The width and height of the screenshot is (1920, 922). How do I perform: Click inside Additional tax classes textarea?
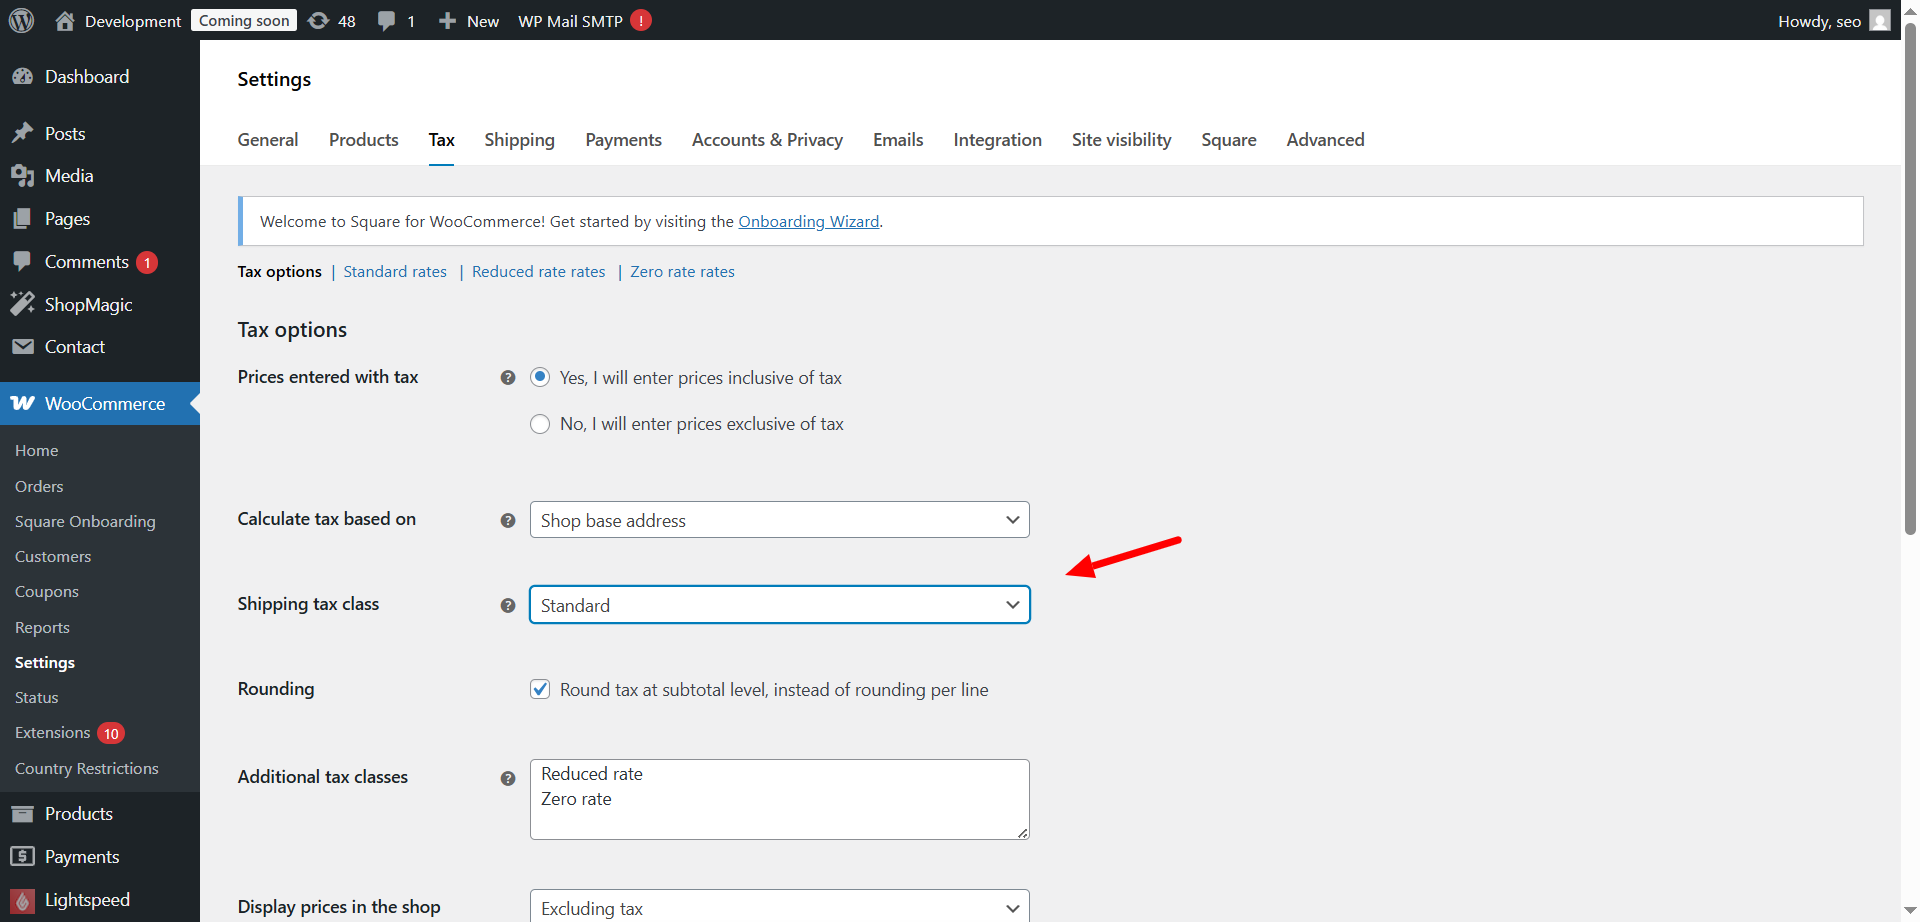(780, 800)
